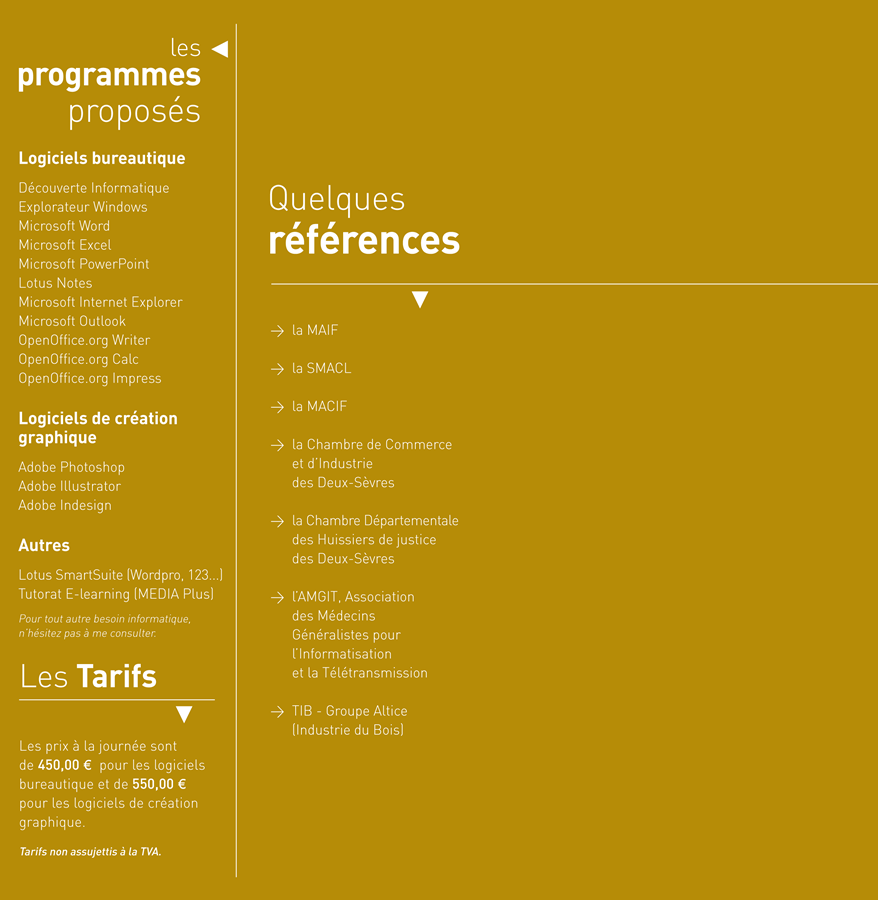Select OpenOffice.org Calc entry

78,359
